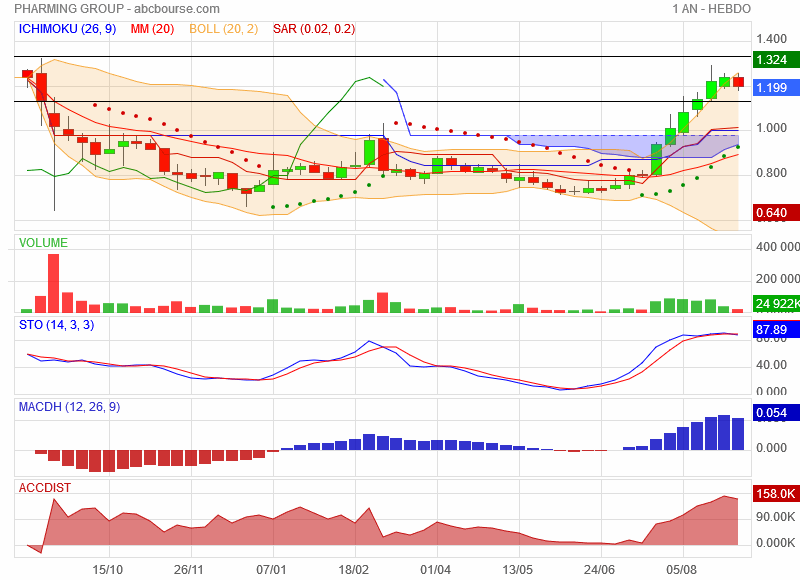
Task: Click the 200 000 volume axis value
Action: [x=778, y=279]
